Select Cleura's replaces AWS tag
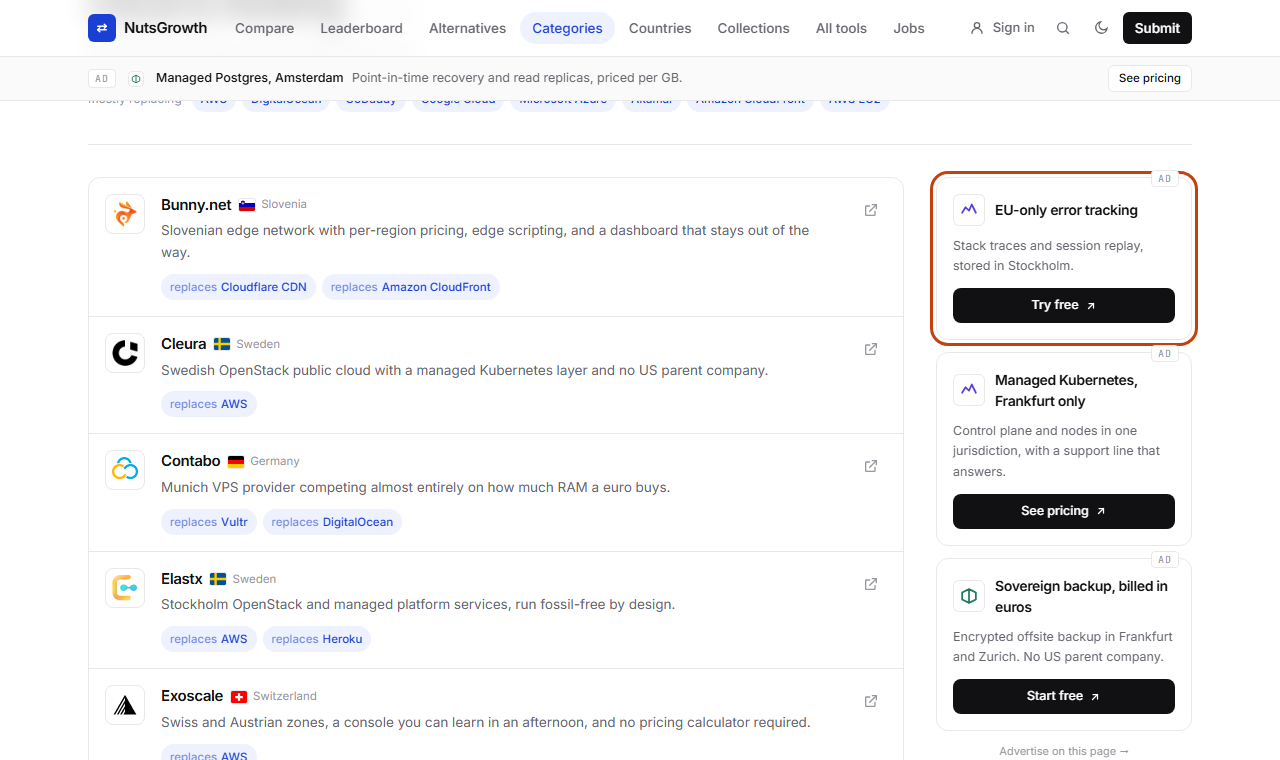Viewport: 1280px width, 760px height. point(209,404)
